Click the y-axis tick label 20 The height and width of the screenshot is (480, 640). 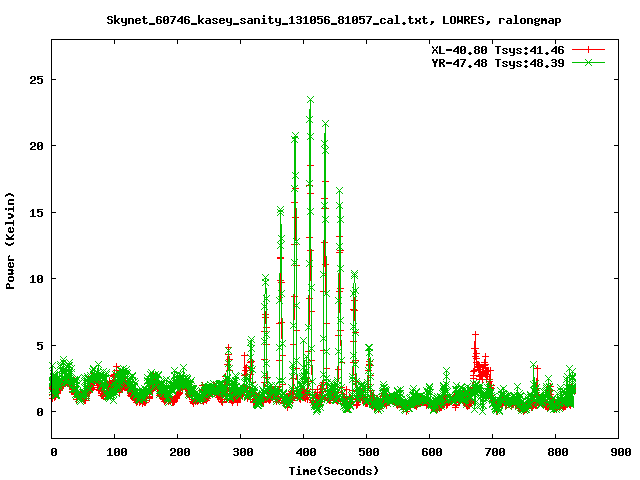36,146
